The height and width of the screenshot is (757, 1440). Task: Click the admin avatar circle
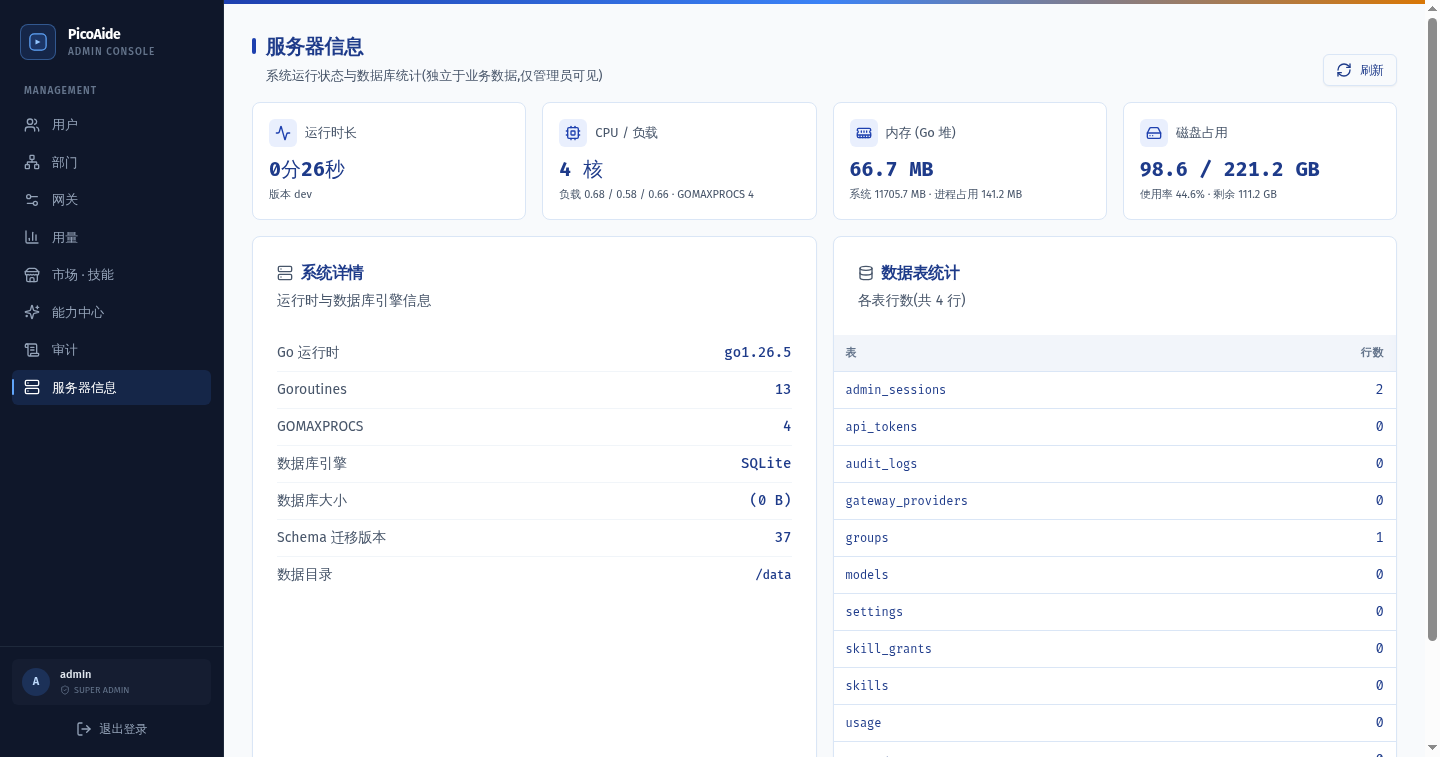[36, 682]
